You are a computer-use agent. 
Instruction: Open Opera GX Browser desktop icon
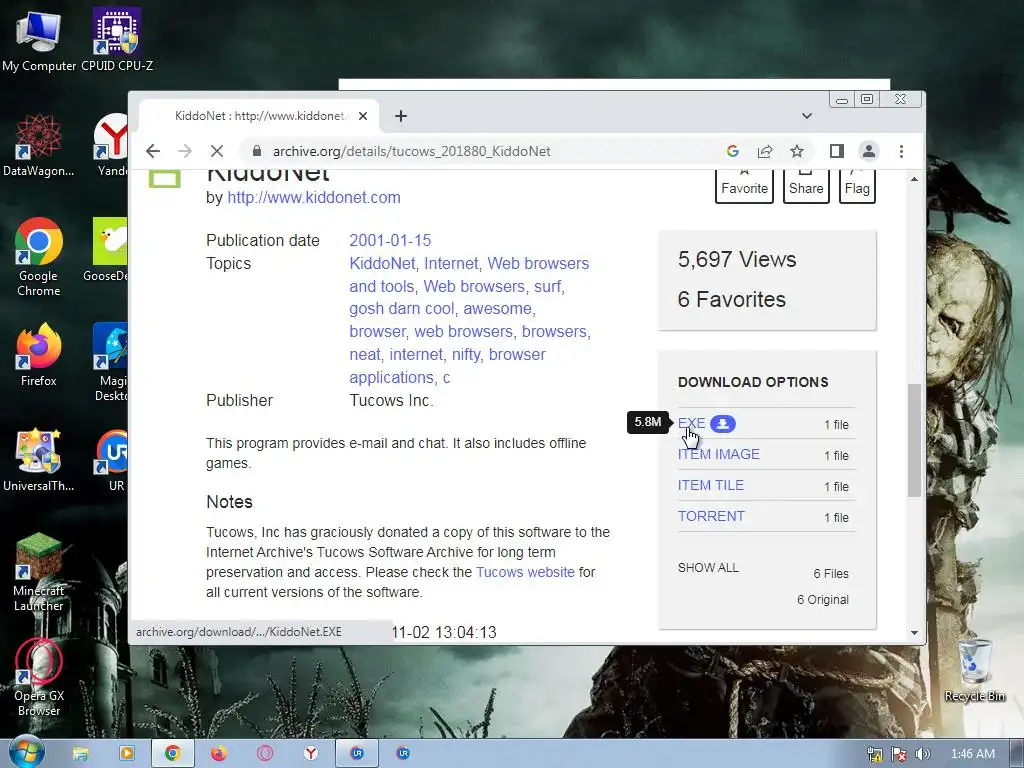(39, 677)
